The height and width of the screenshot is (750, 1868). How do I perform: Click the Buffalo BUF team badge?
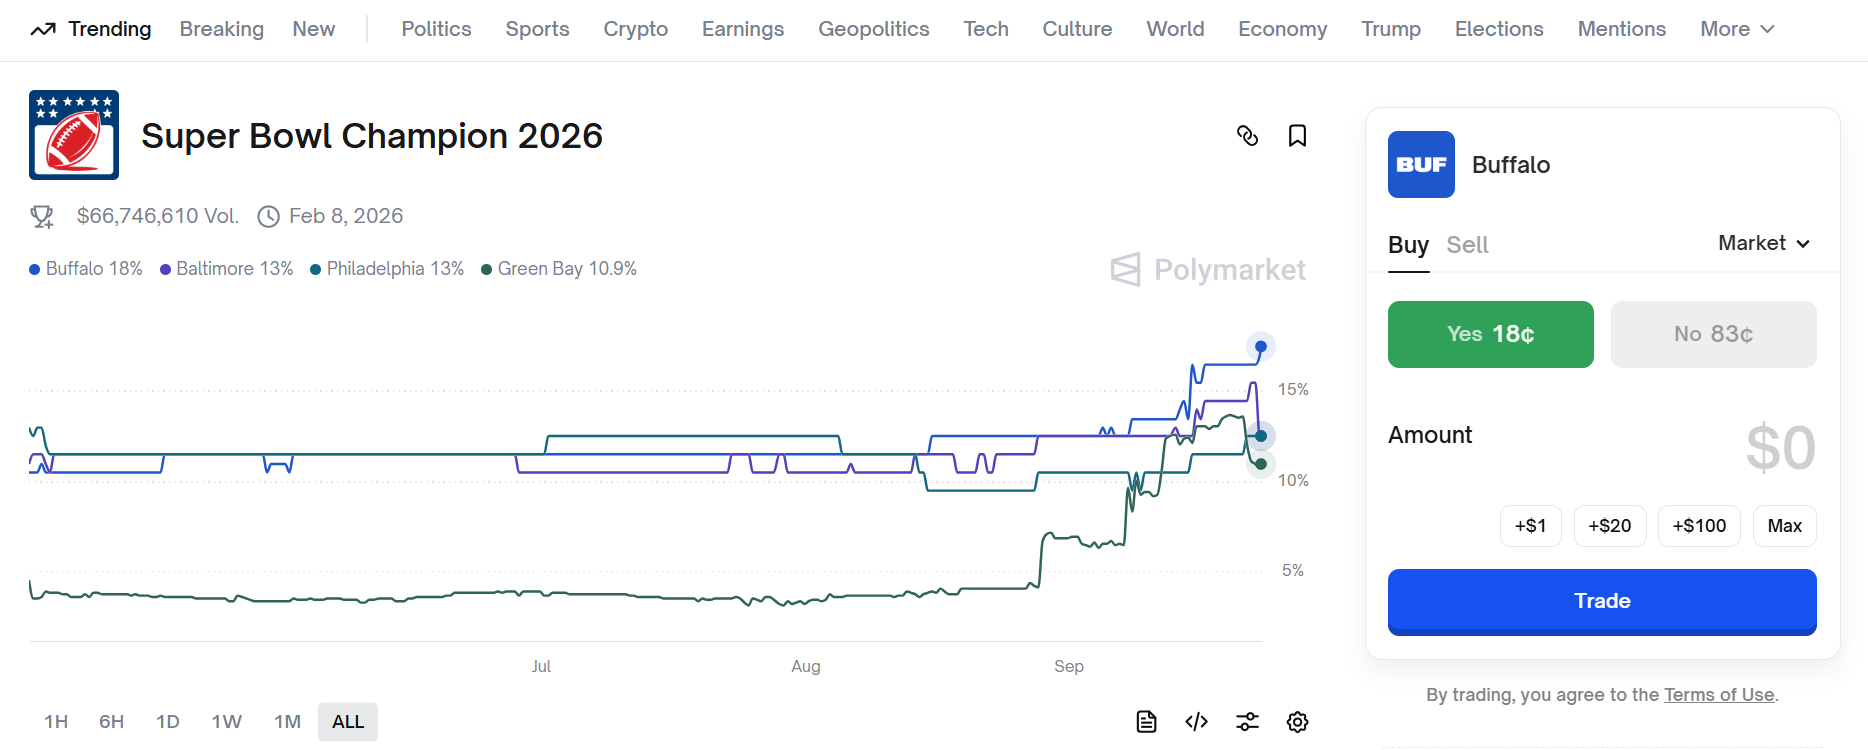click(1421, 164)
